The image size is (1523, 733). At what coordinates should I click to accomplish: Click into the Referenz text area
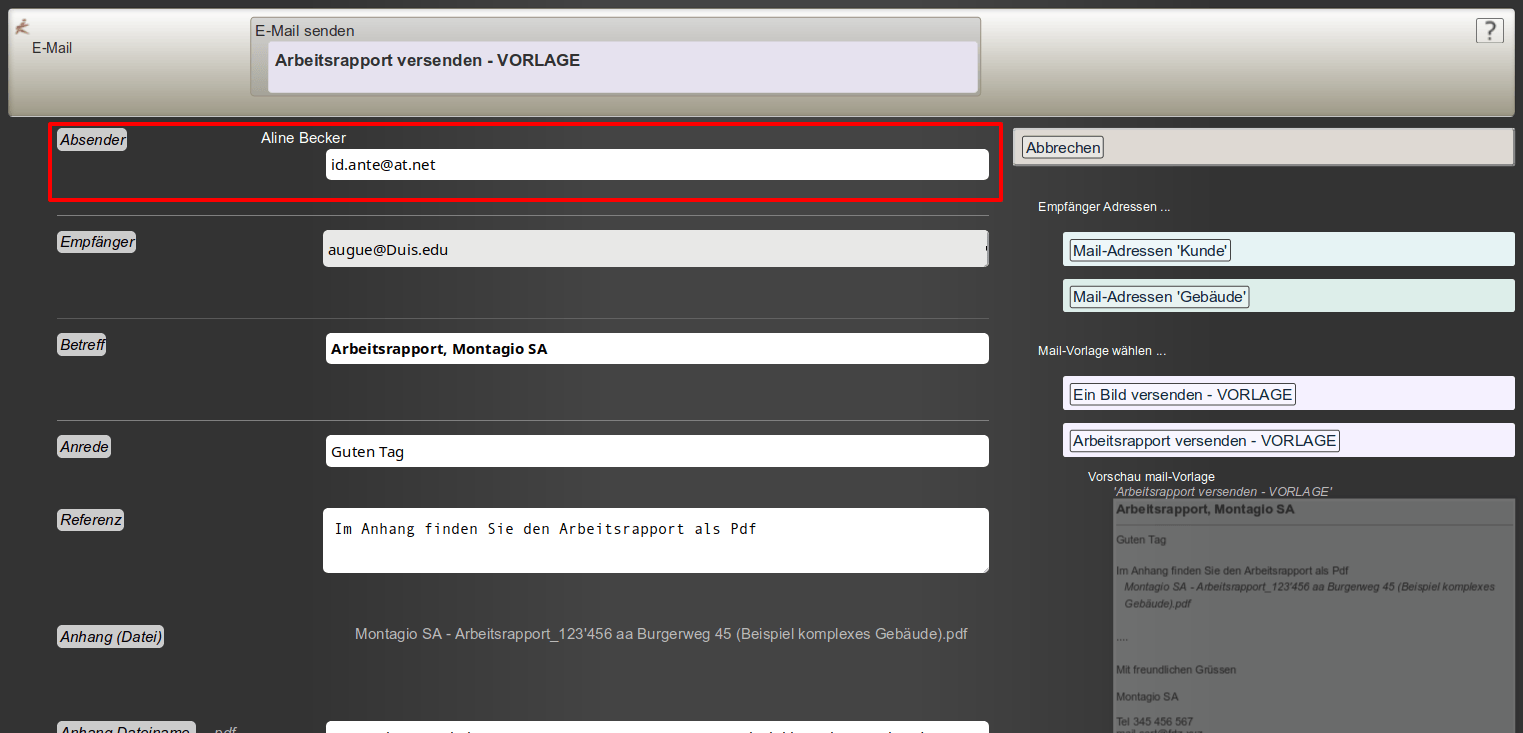tap(655, 541)
